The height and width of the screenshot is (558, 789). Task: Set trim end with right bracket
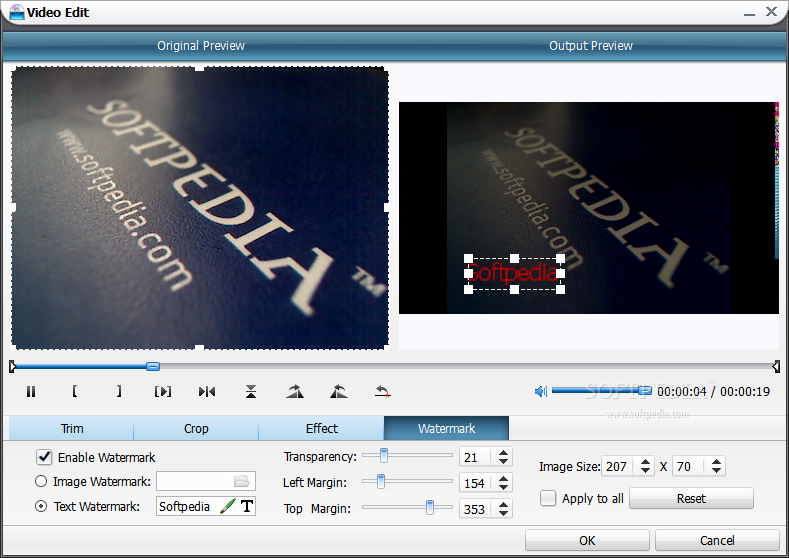[x=119, y=391]
